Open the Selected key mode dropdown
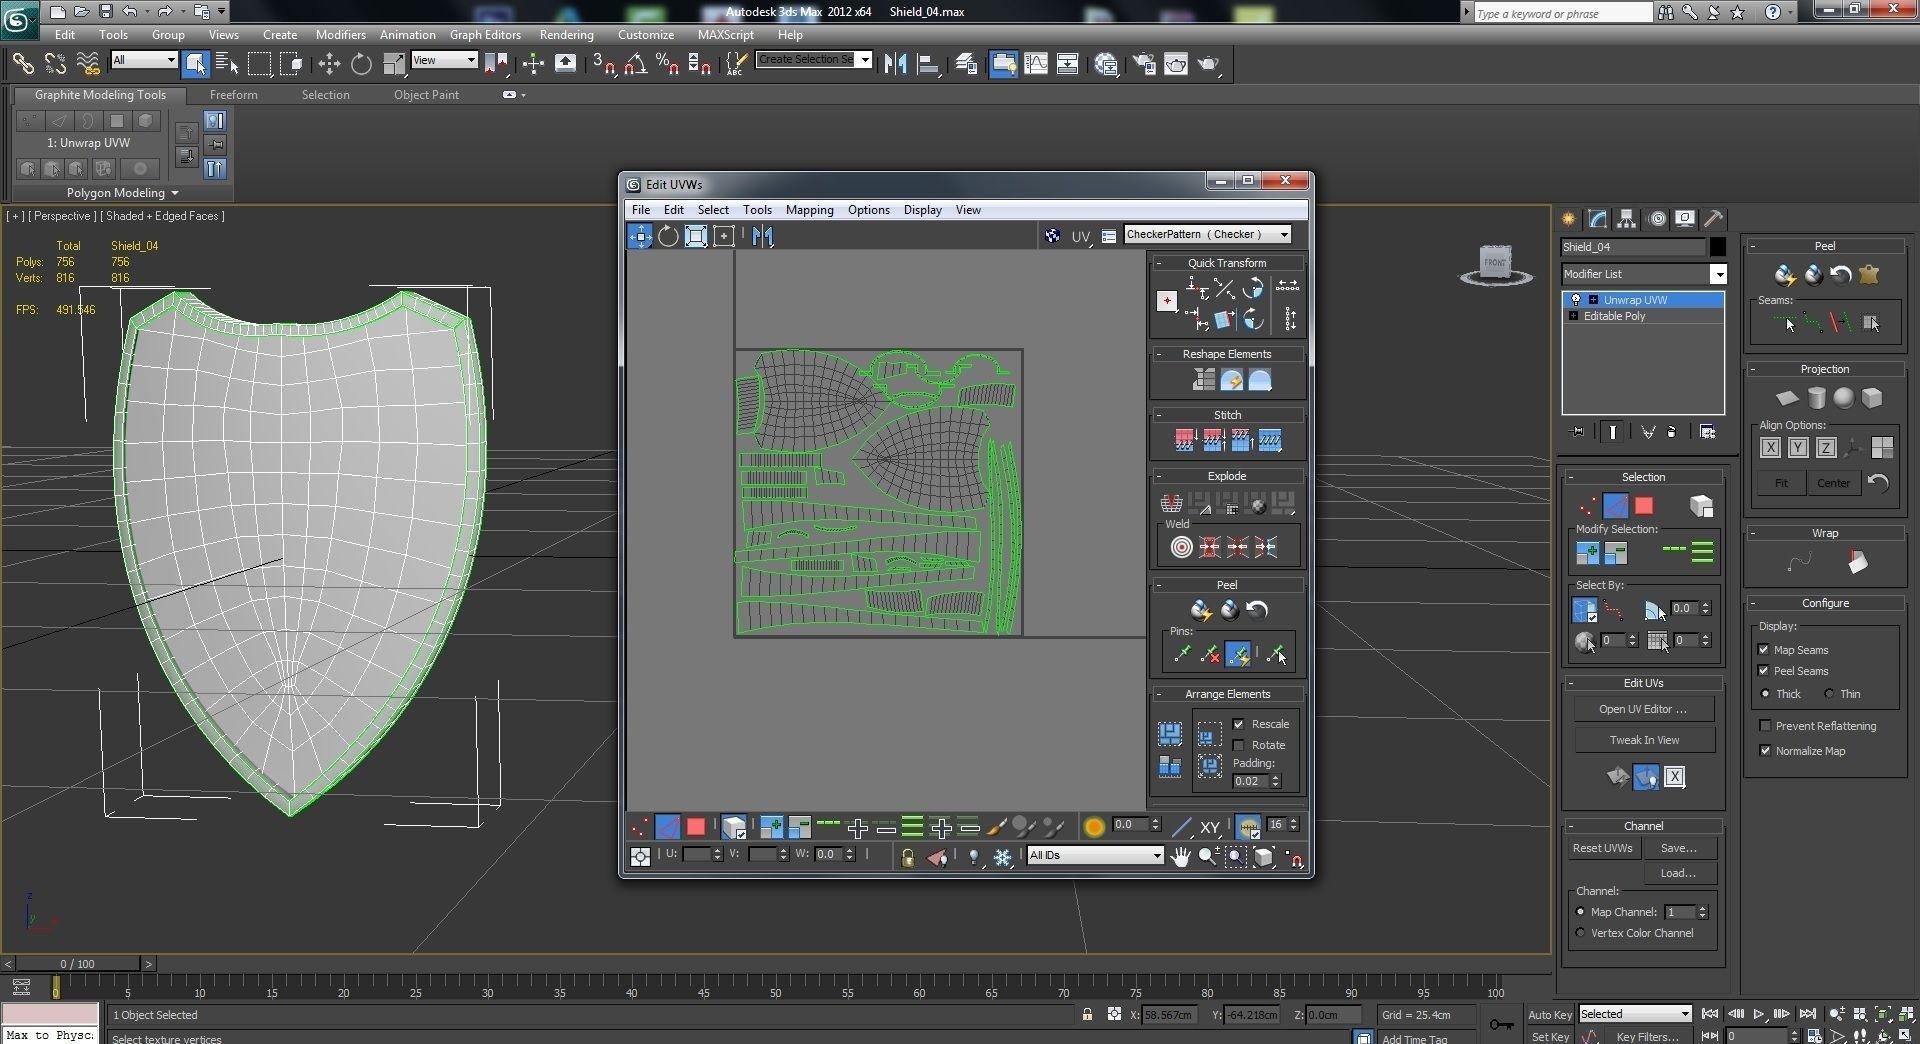The image size is (1920, 1044). [x=1635, y=1014]
